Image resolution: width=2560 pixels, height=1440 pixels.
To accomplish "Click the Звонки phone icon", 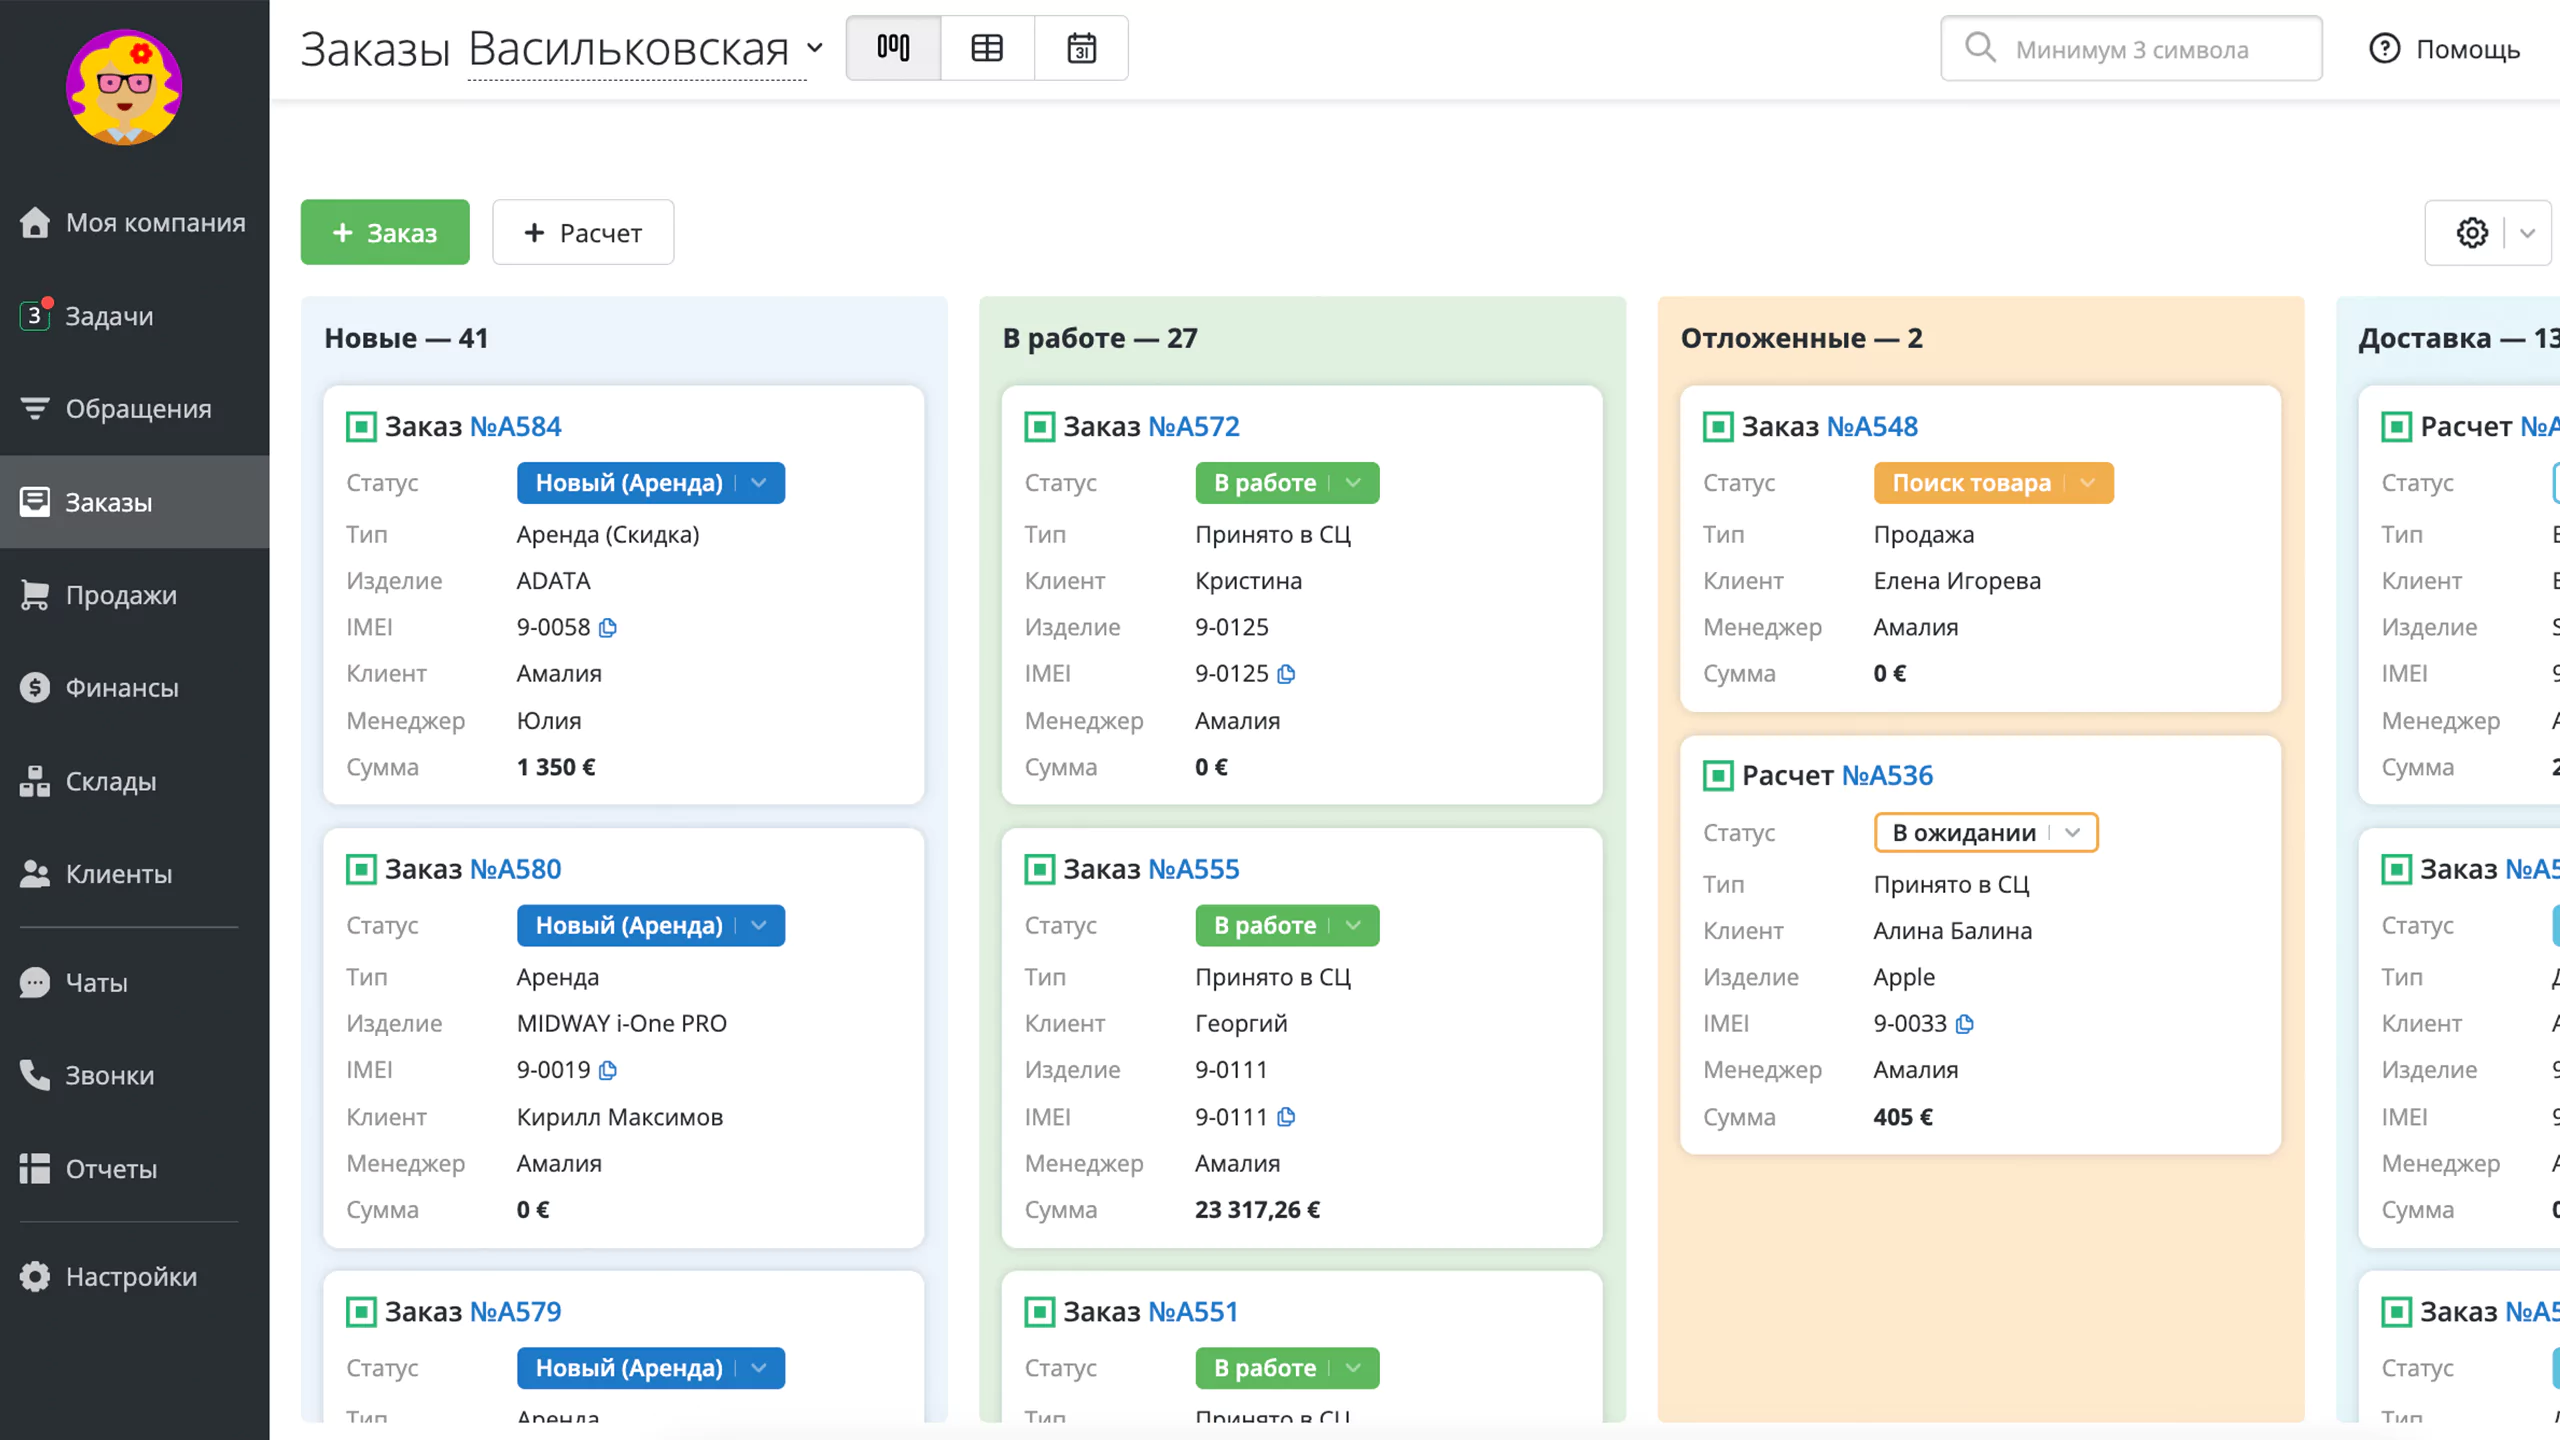I will [35, 1076].
